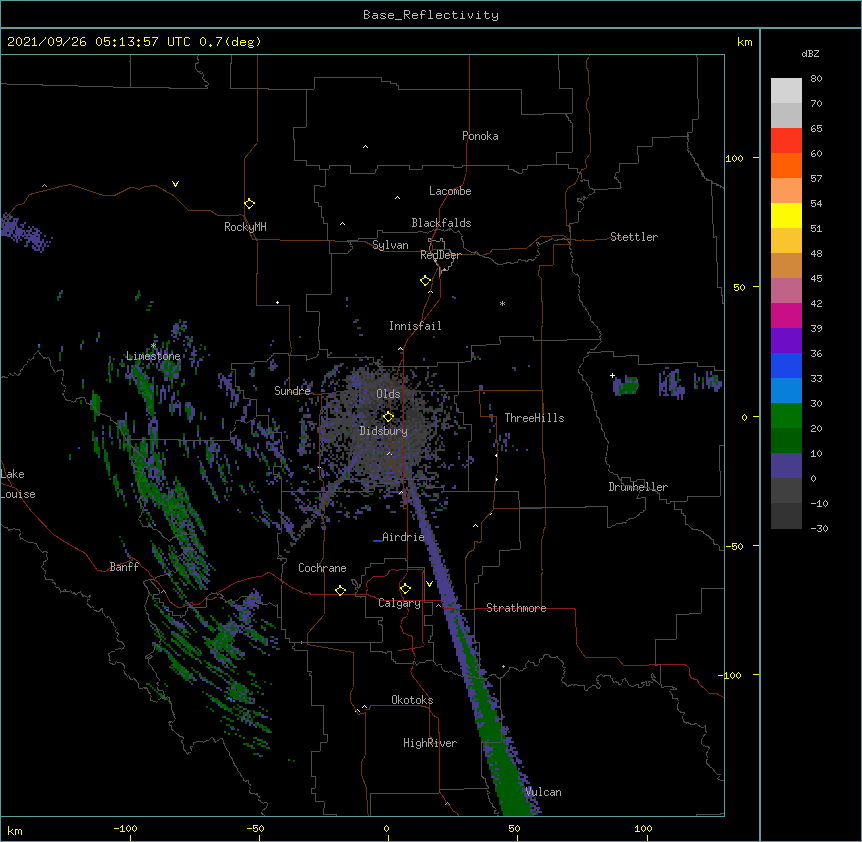Click the white asterisk east of Innisfail
862x842 pixels.
click(x=502, y=303)
